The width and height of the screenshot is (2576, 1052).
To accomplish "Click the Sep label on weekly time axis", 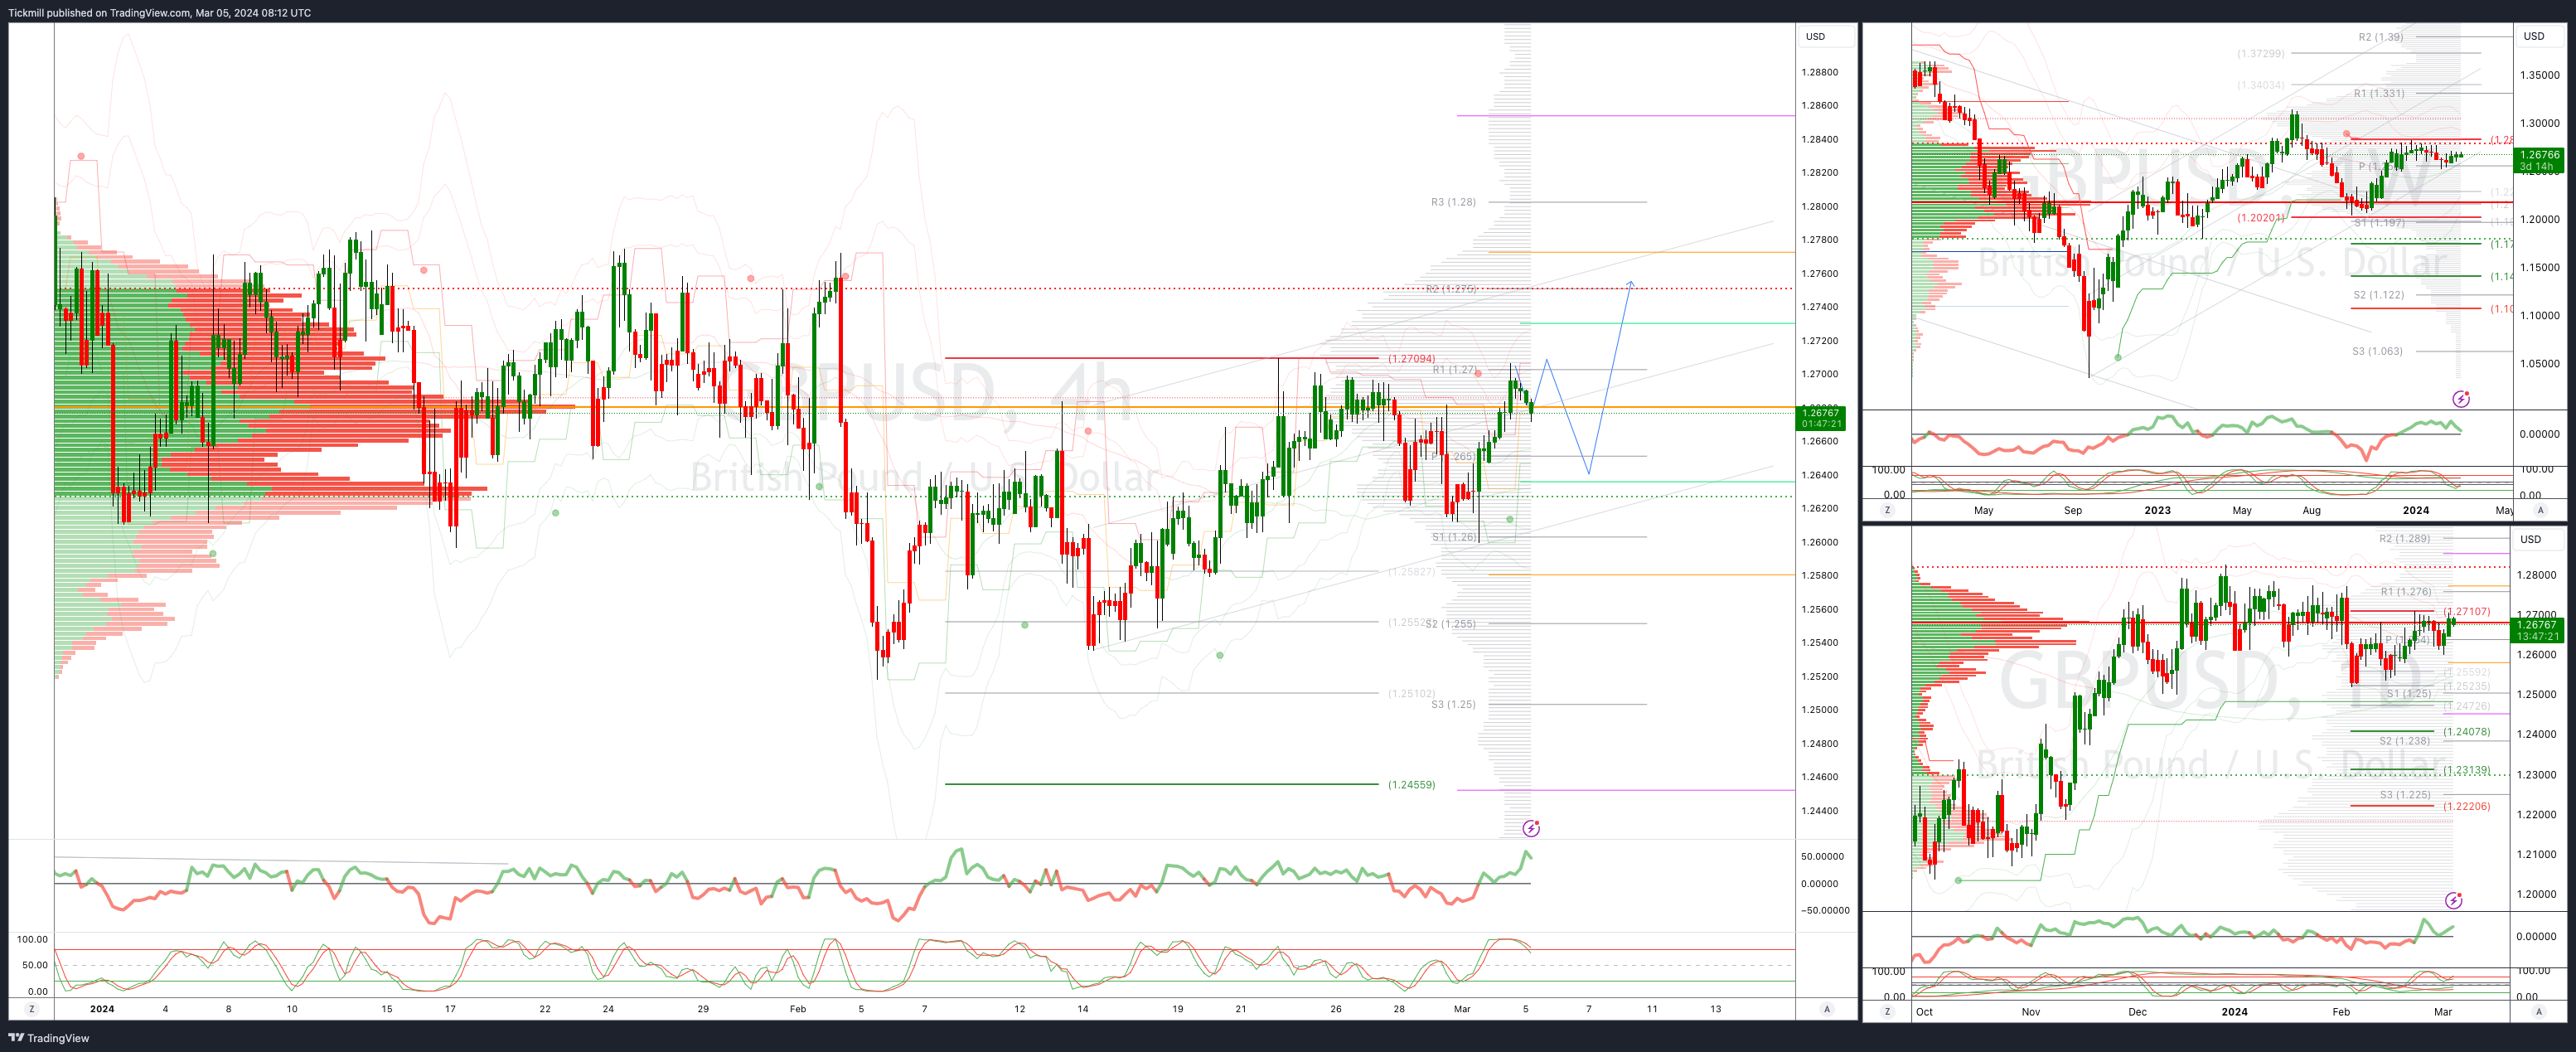I will coord(2073,510).
